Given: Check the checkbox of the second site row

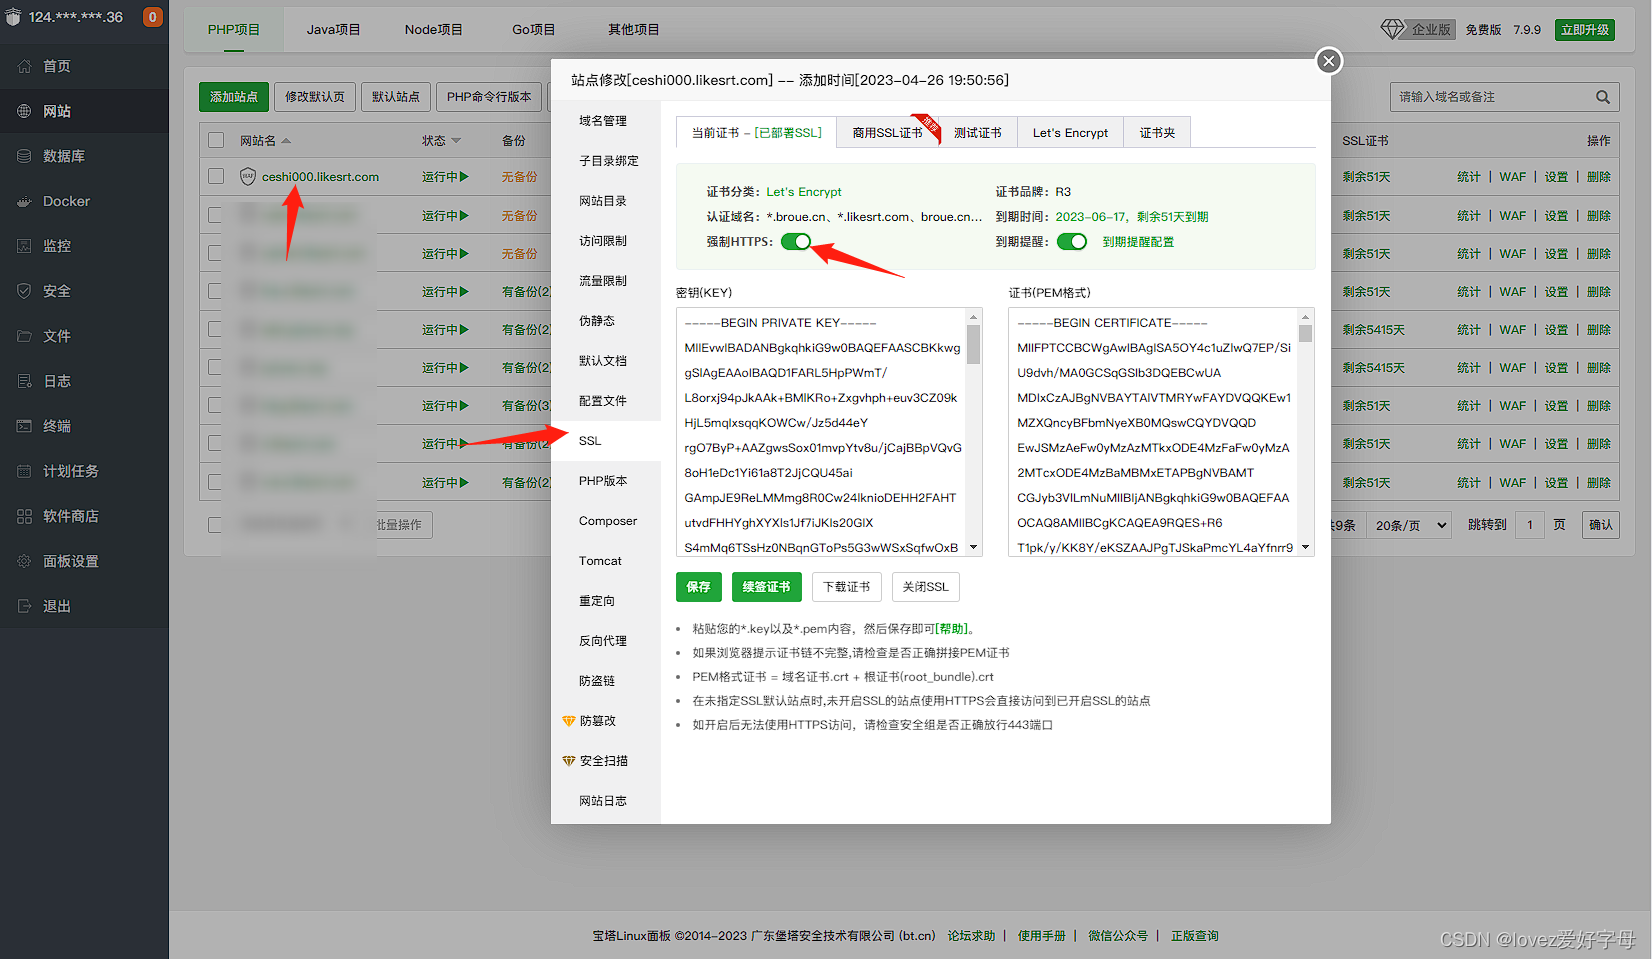Looking at the screenshot, I should click(x=216, y=215).
